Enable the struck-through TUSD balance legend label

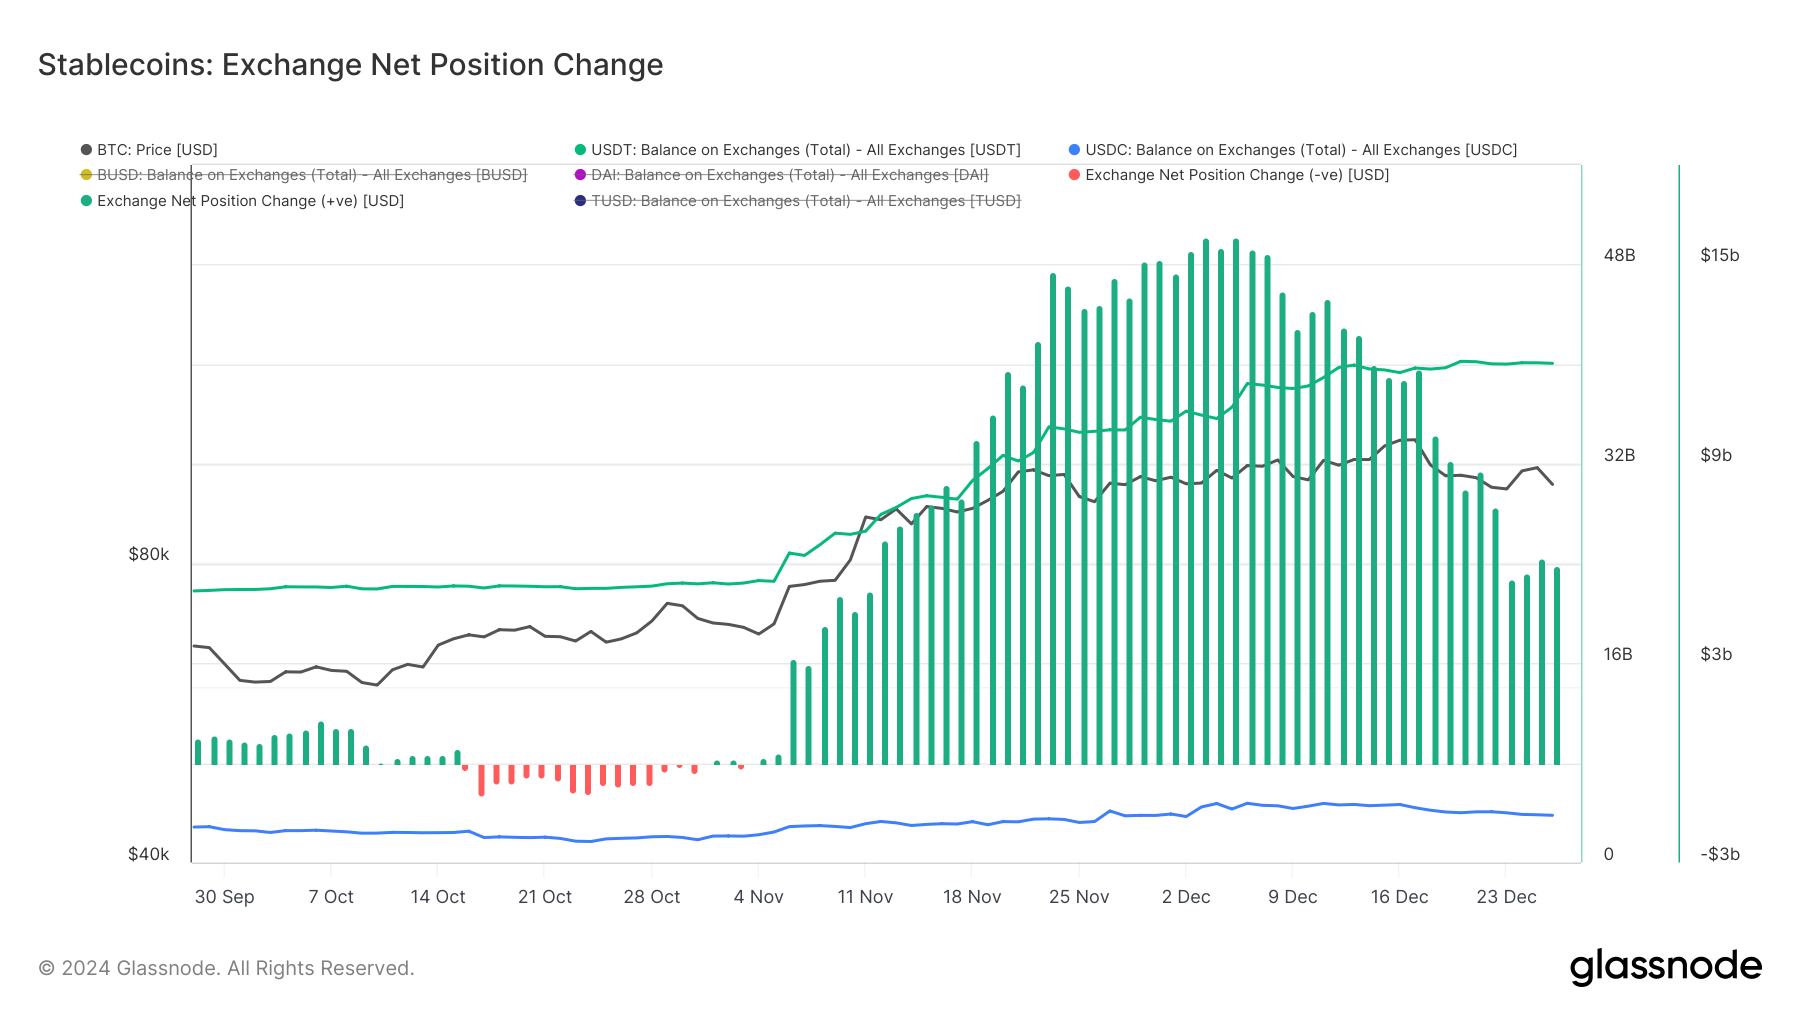(805, 201)
